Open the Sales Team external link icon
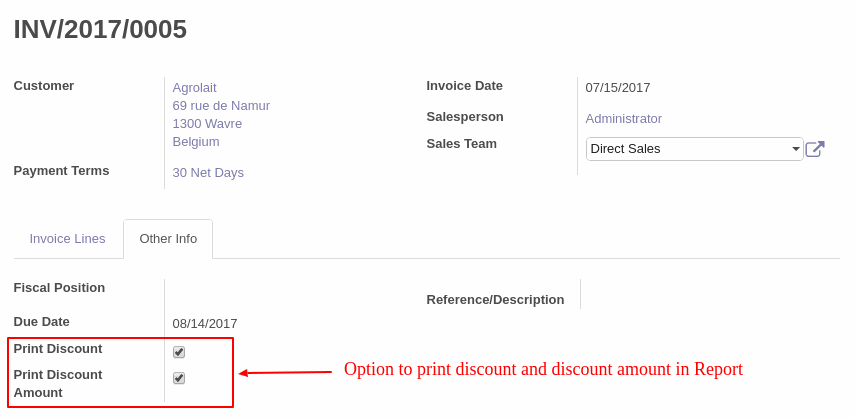Viewport: 855px width, 418px height. 815,149
